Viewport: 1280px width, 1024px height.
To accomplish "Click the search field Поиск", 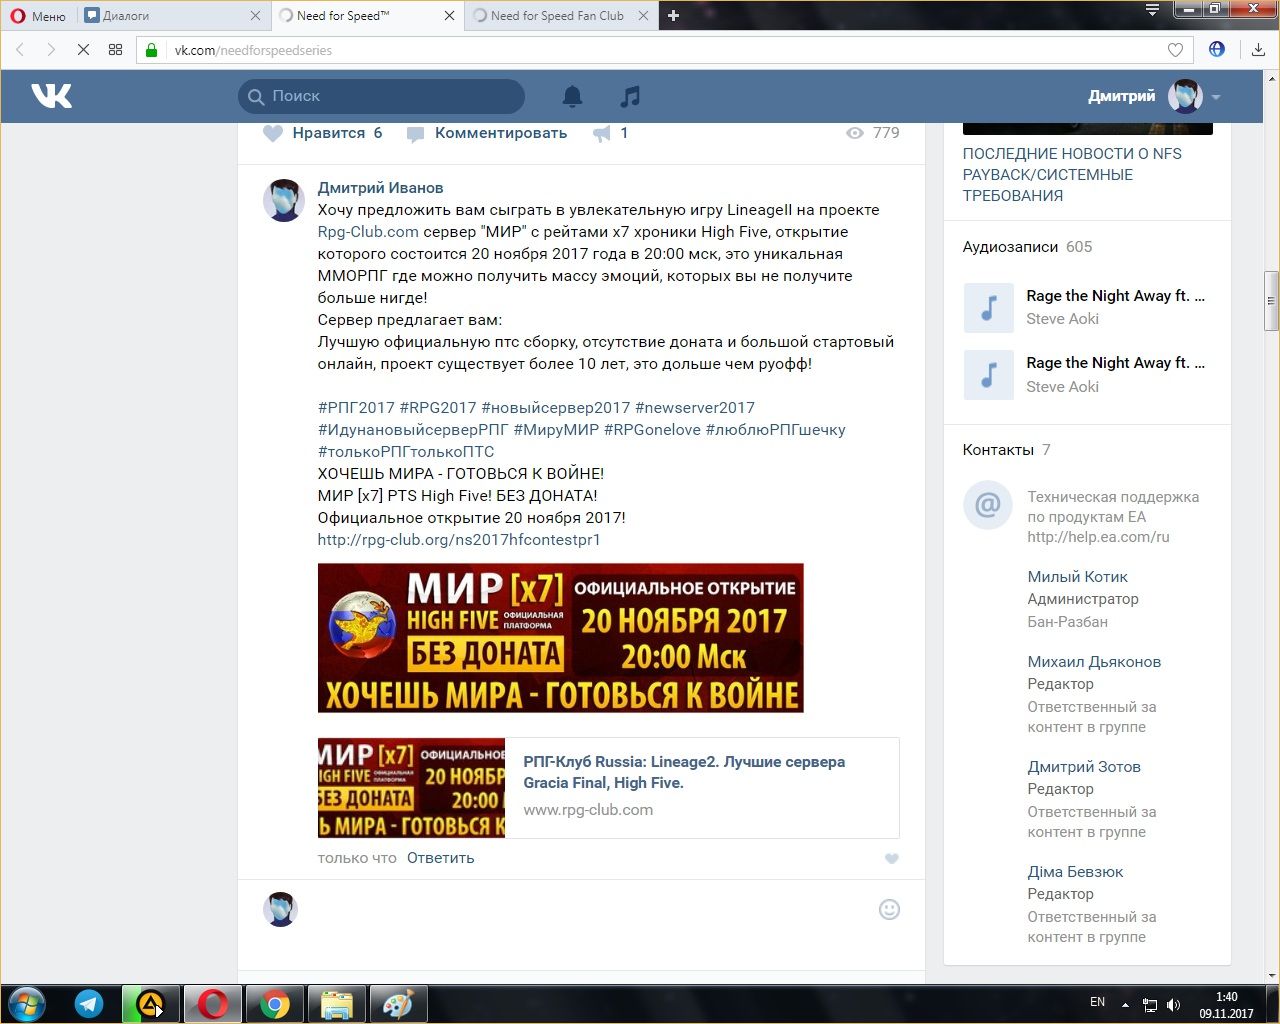I will [x=381, y=96].
